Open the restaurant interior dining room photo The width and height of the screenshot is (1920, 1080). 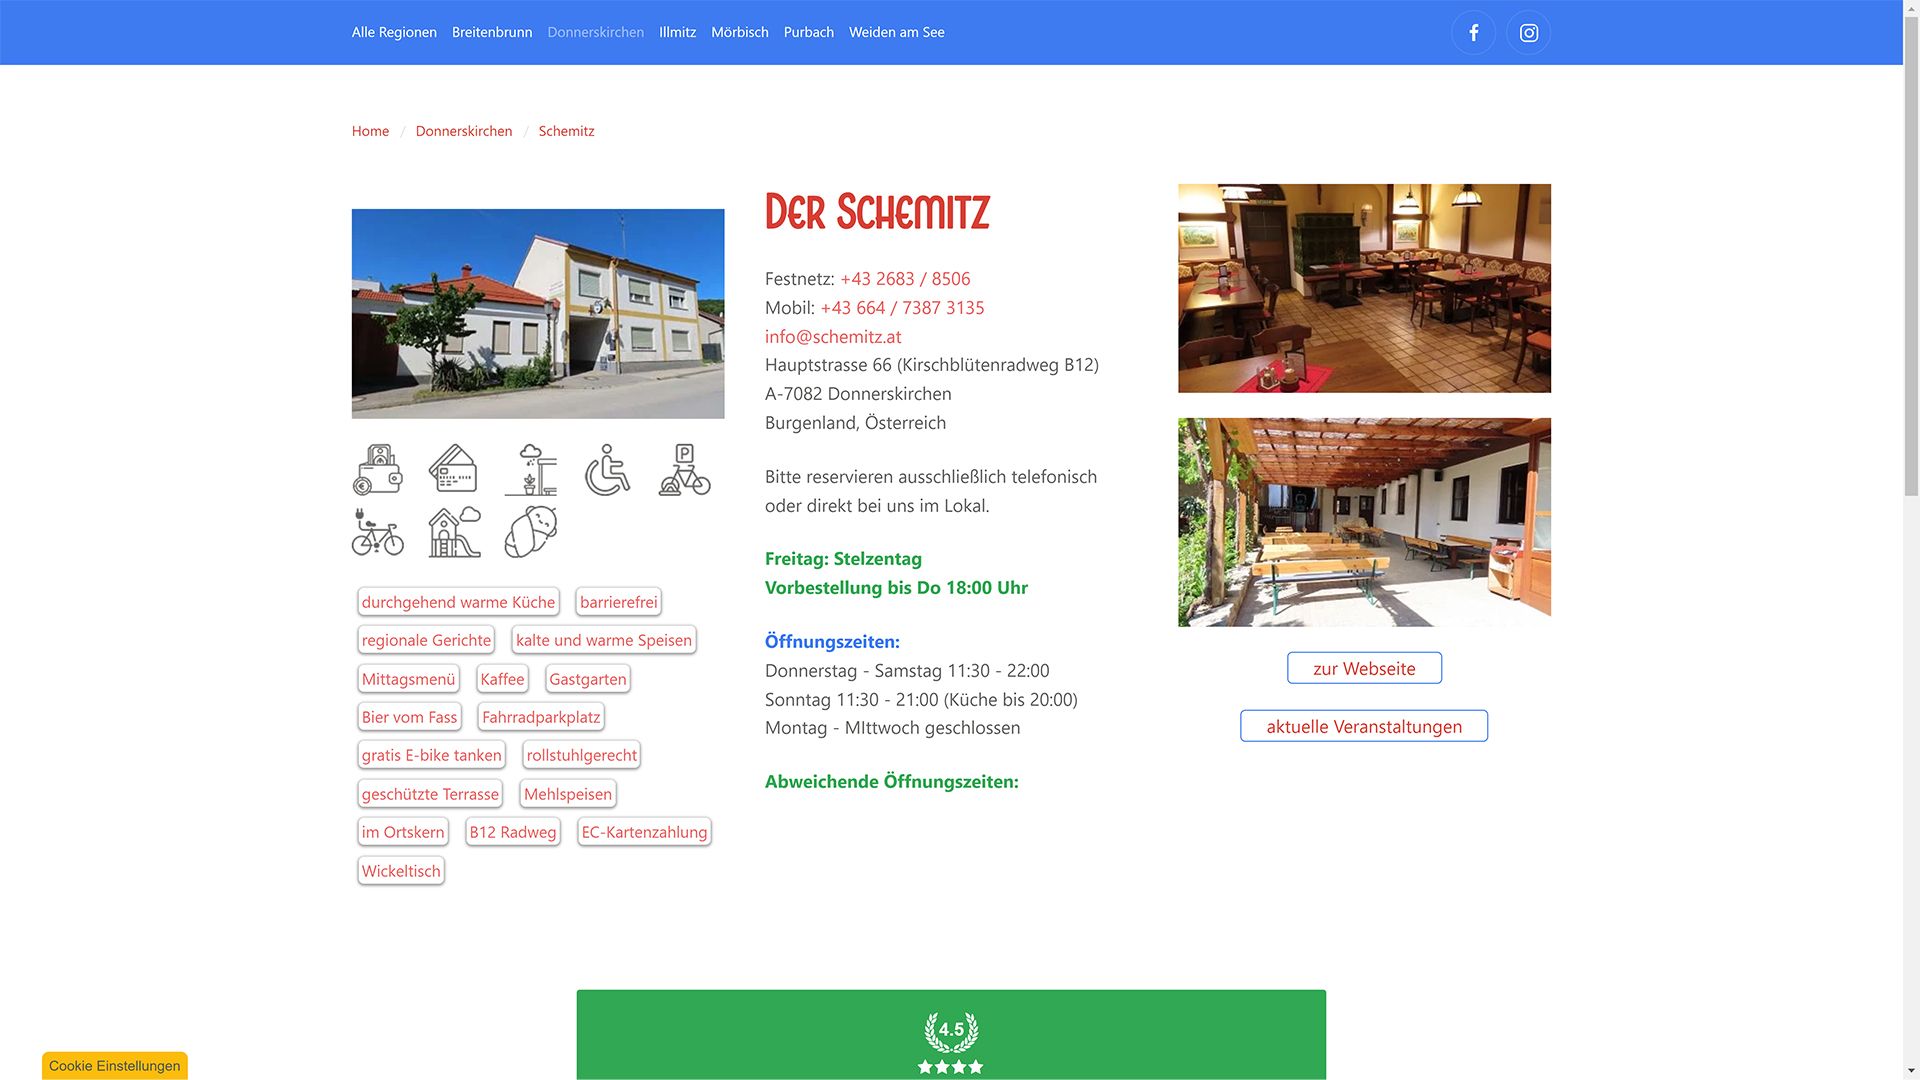(1364, 288)
